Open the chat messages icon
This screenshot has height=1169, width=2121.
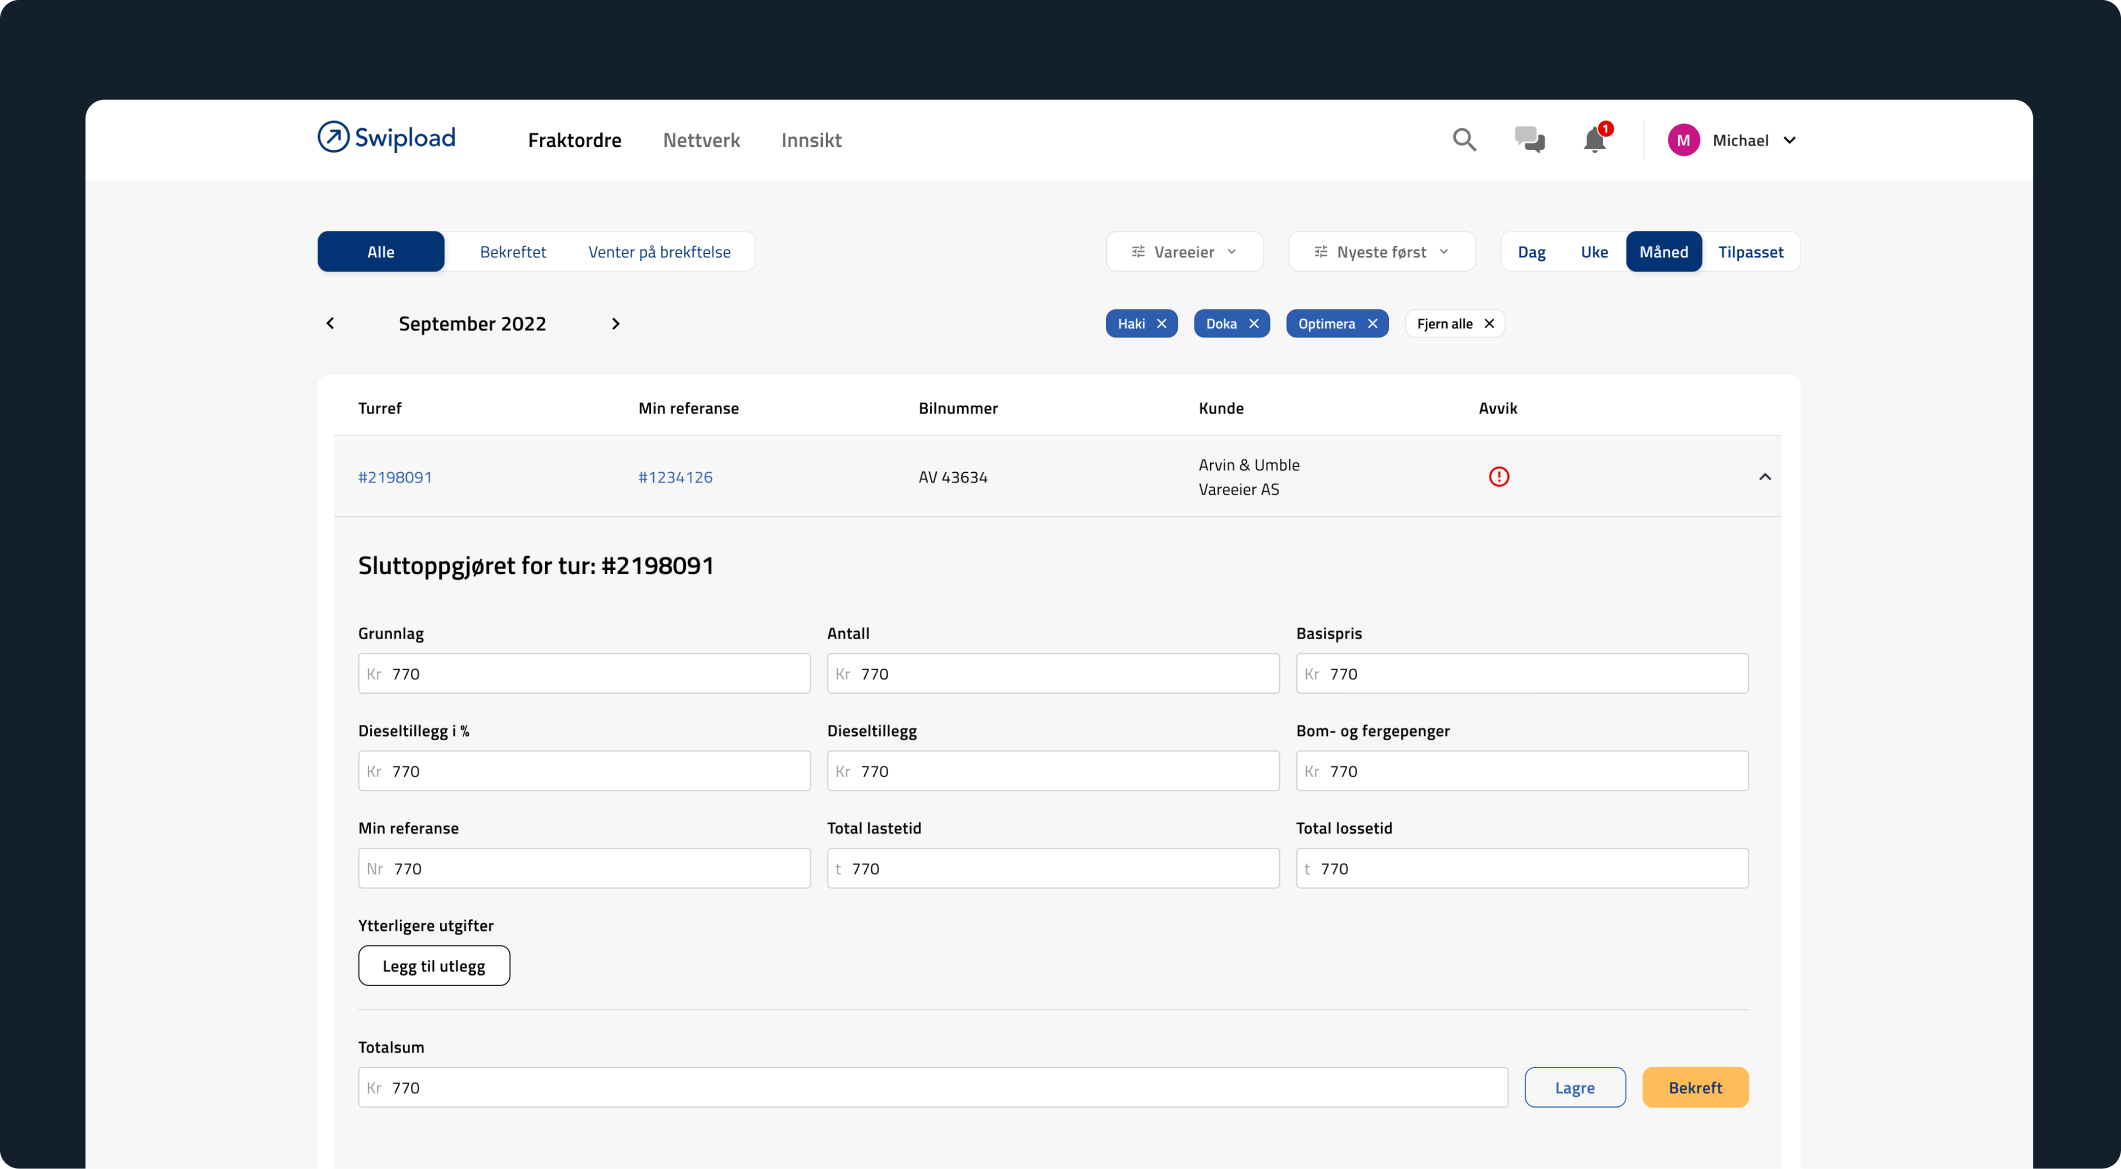point(1529,140)
